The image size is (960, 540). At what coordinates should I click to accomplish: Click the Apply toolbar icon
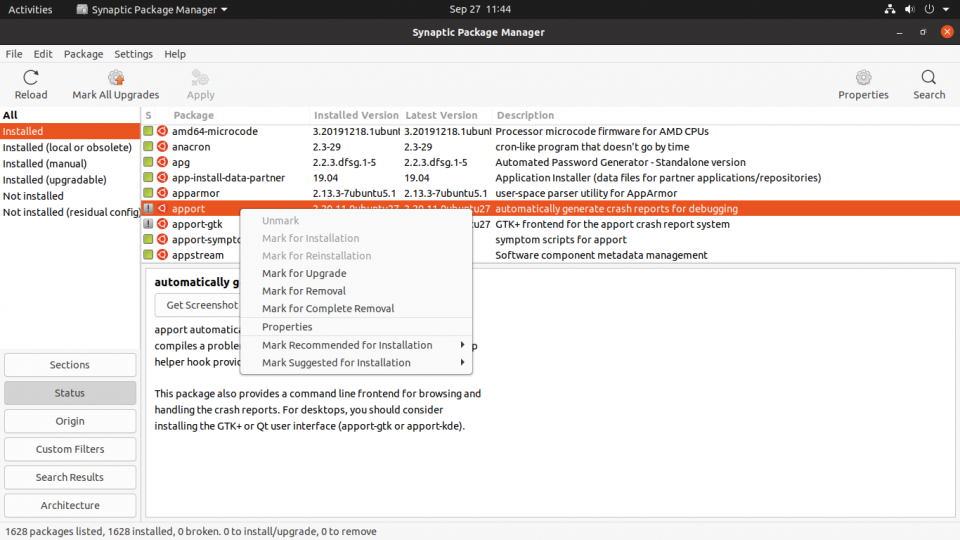tap(200, 78)
